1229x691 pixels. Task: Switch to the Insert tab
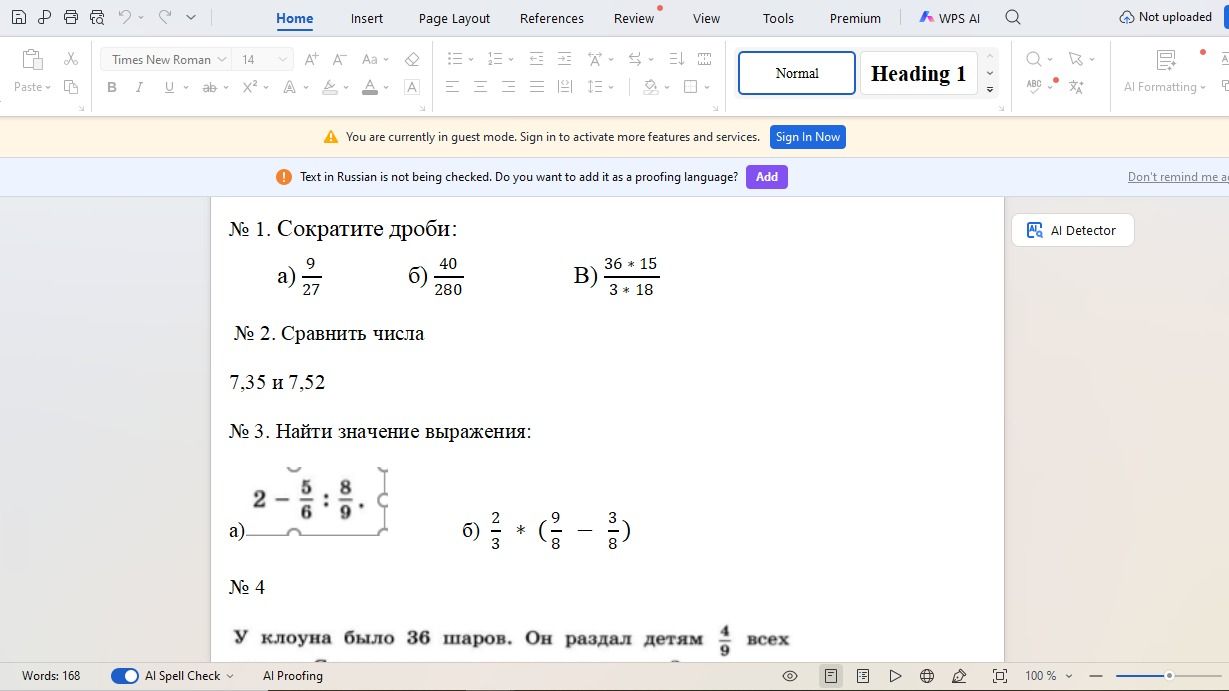tap(367, 18)
